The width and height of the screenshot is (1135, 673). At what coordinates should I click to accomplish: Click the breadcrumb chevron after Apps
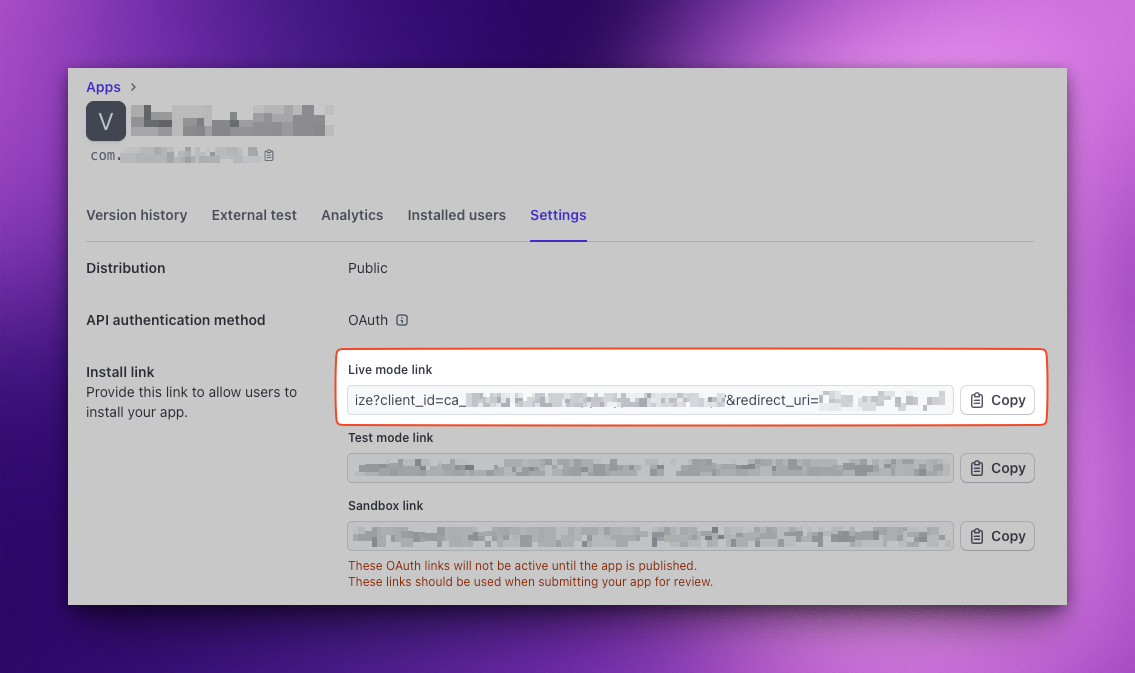click(133, 87)
